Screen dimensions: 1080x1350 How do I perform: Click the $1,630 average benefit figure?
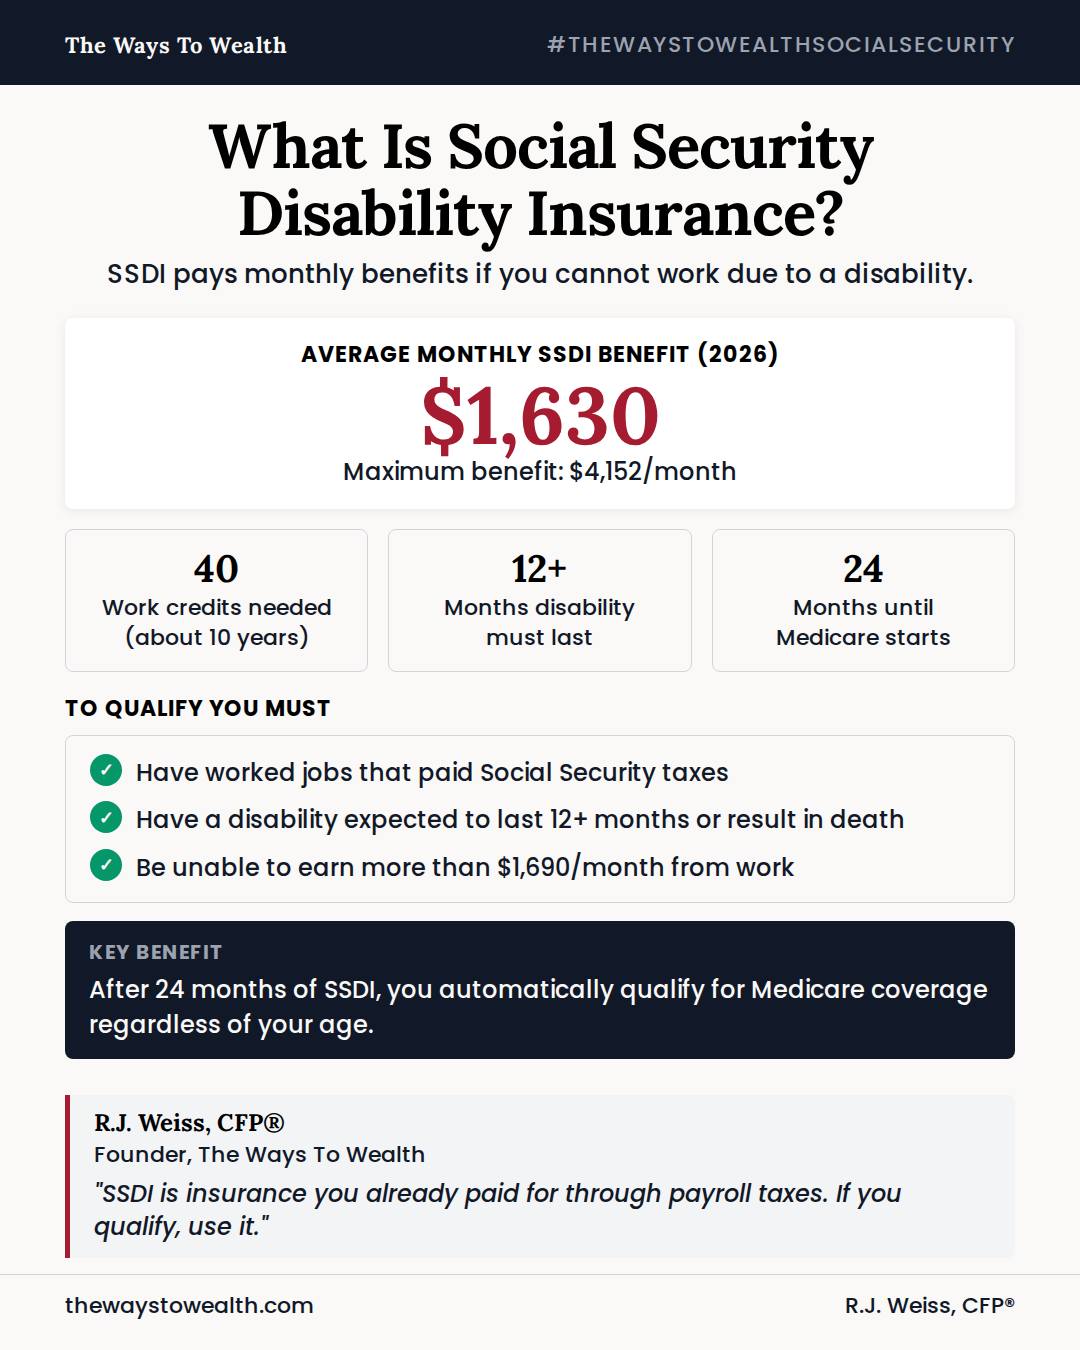pos(540,415)
